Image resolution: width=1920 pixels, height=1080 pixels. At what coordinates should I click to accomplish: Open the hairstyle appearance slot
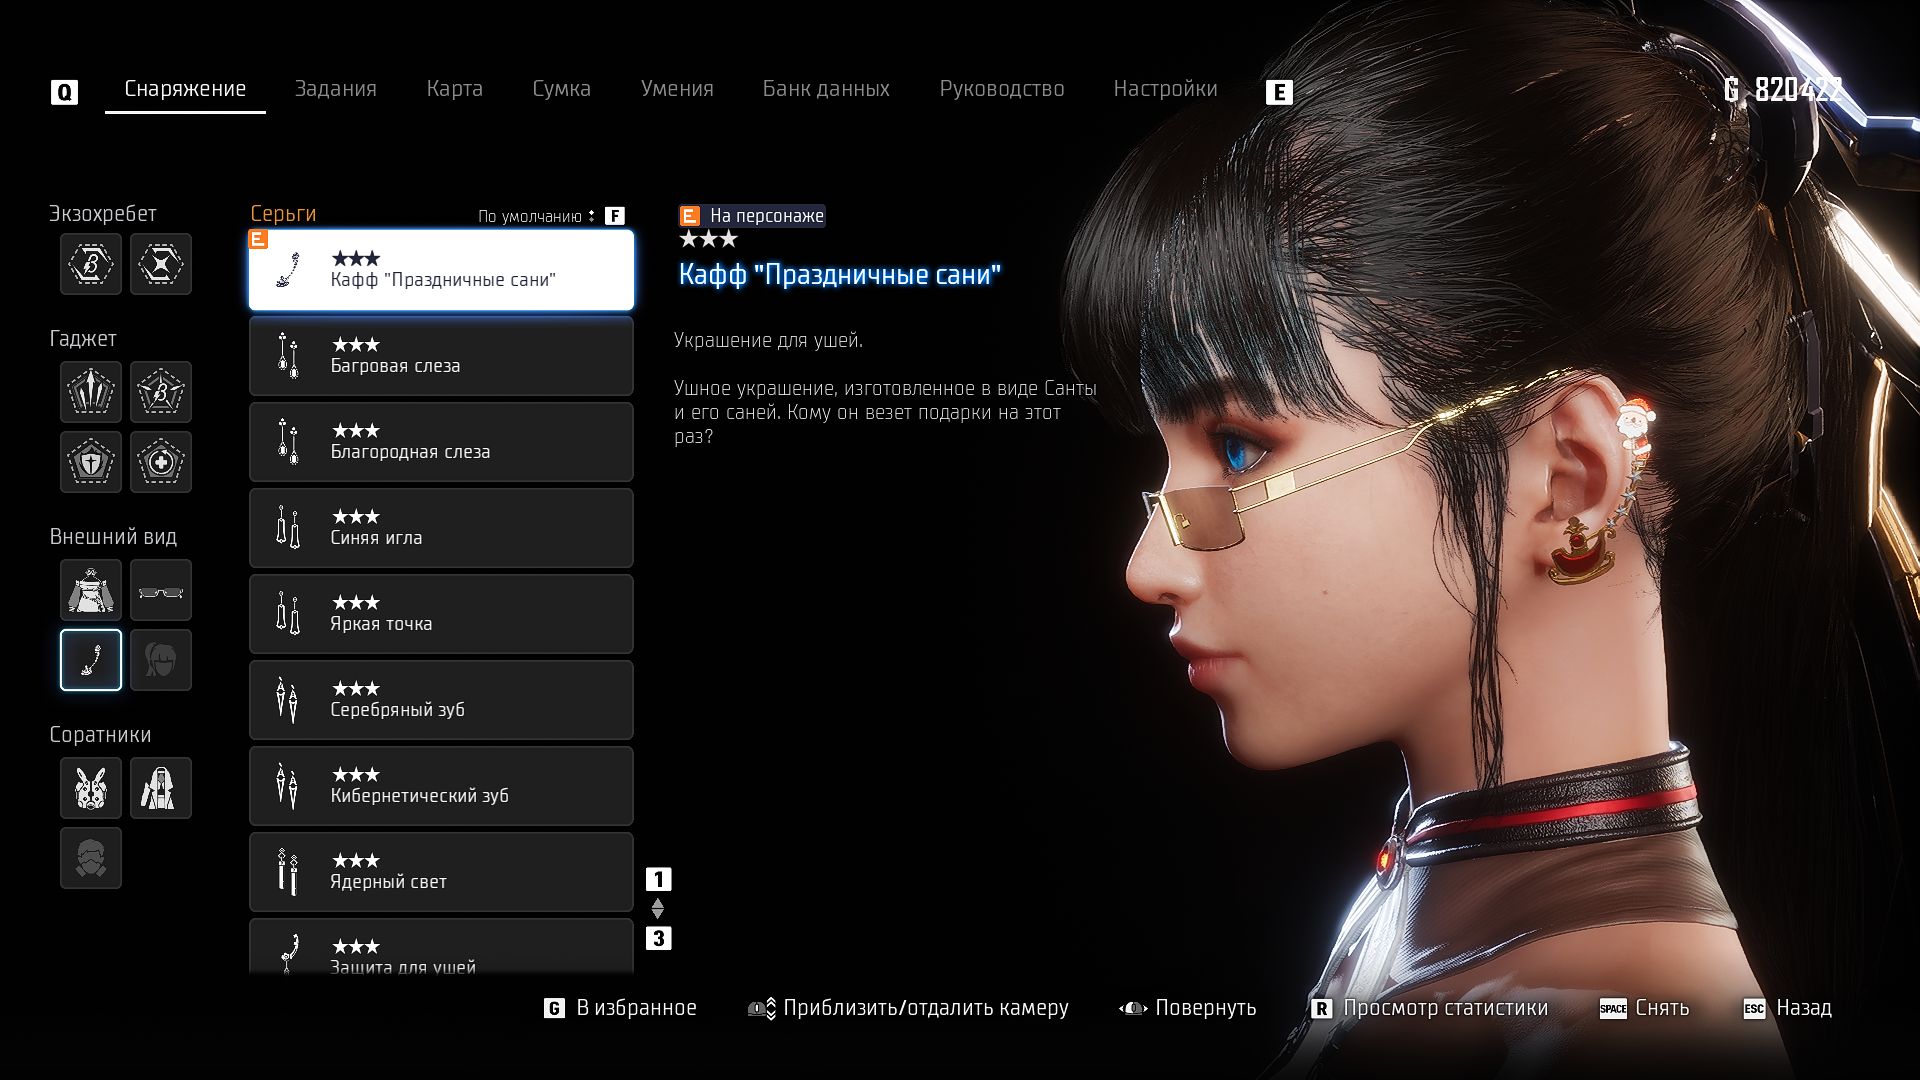[161, 660]
